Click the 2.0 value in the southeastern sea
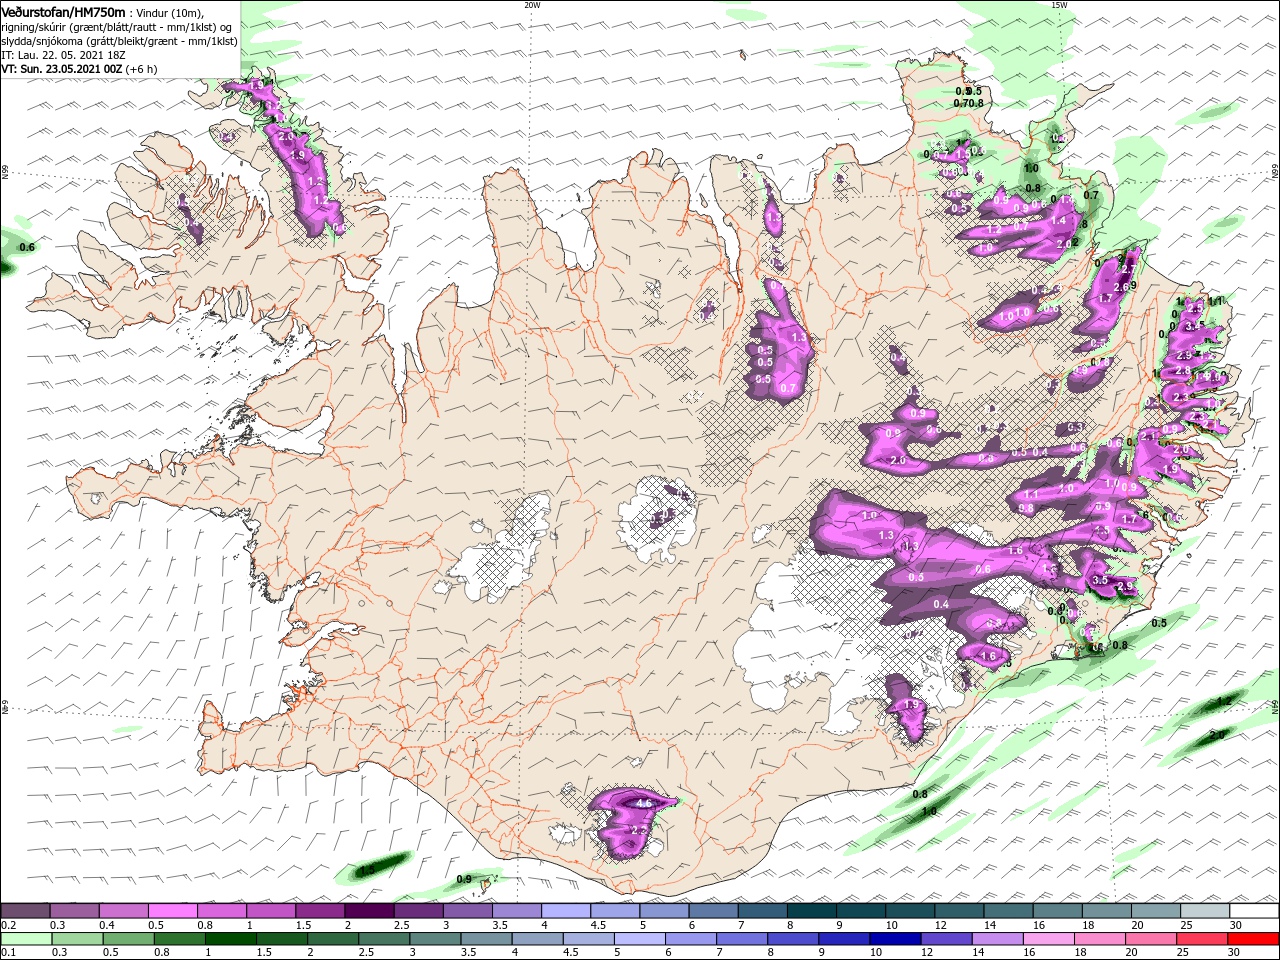This screenshot has width=1280, height=960. pos(1217,734)
